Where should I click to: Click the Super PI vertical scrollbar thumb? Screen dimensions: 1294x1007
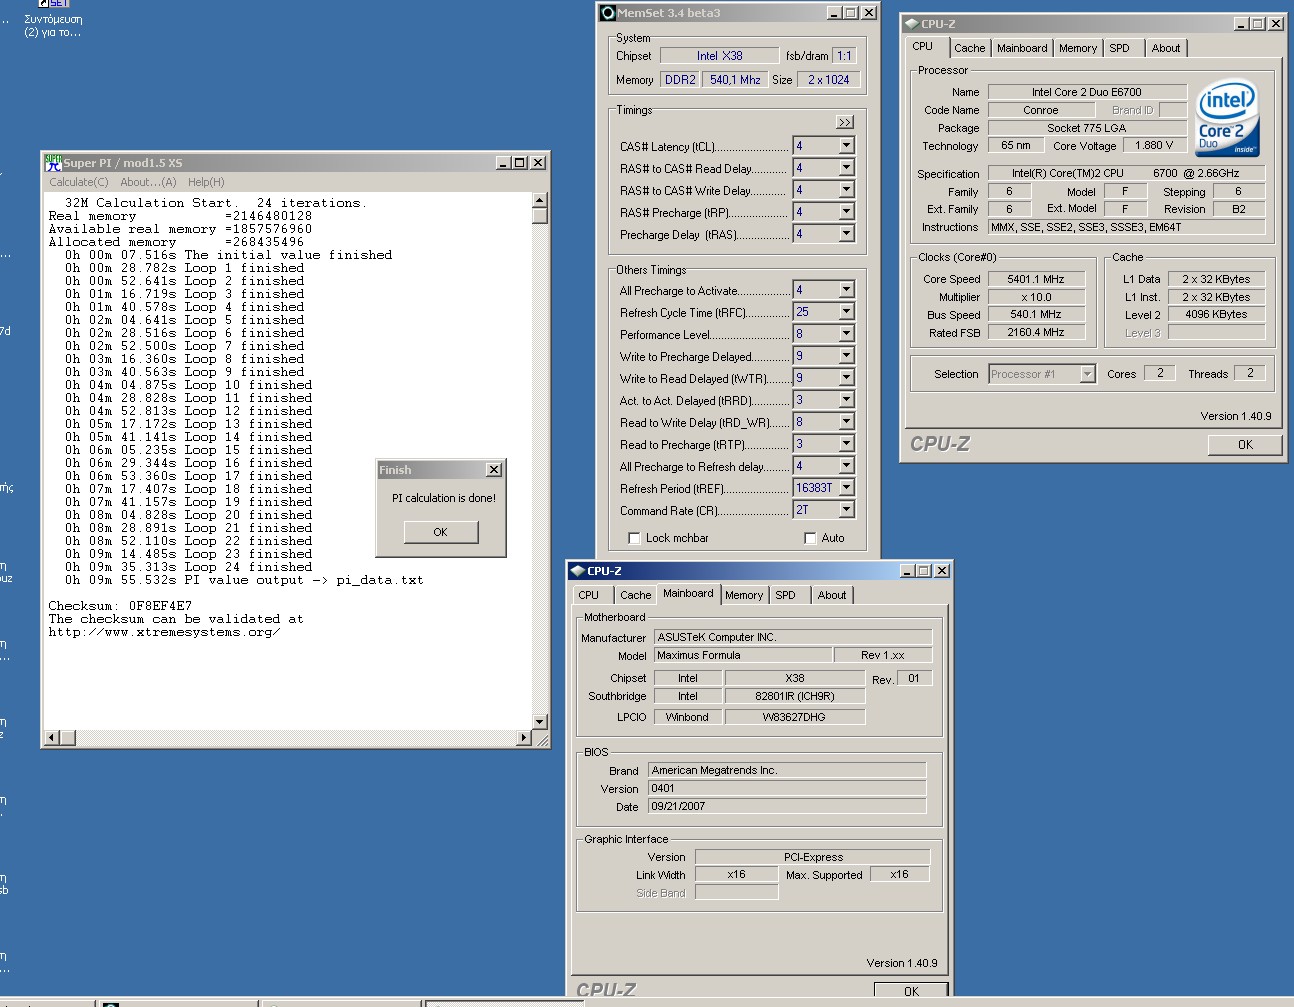(540, 215)
